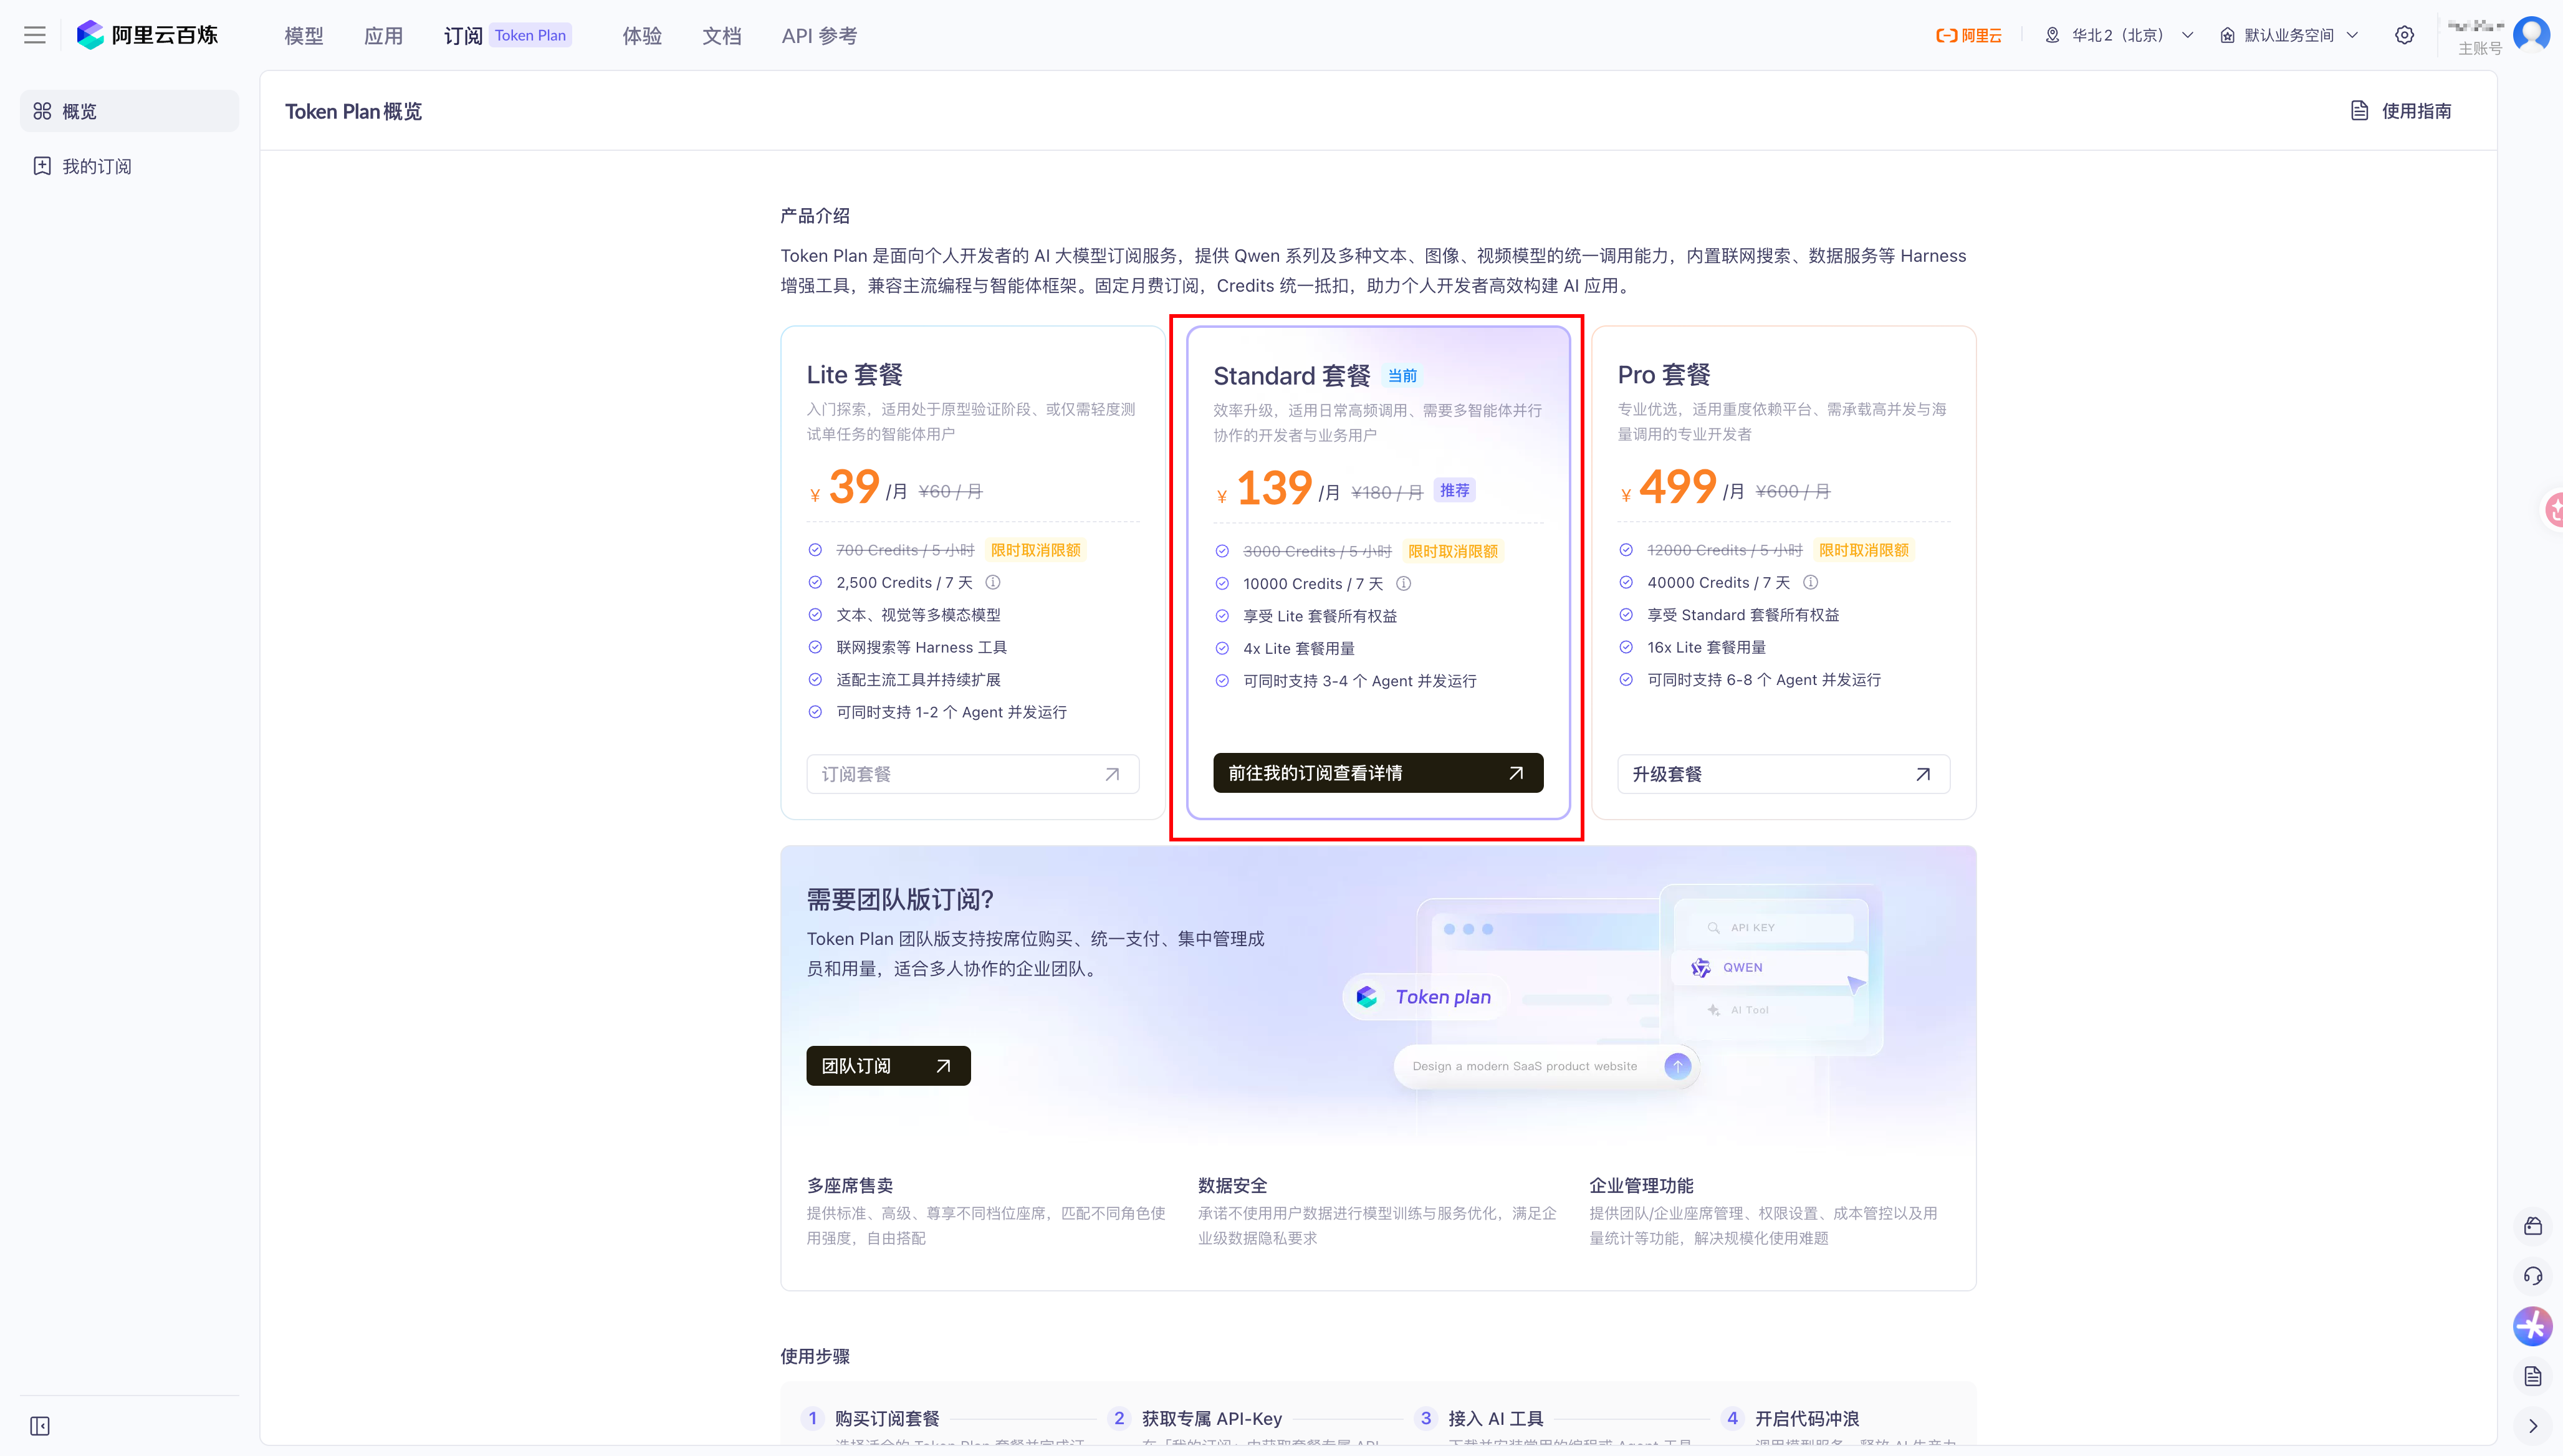Image resolution: width=2563 pixels, height=1456 pixels.
Task: Expand the 华北2（北京）region dropdown
Action: click(2119, 35)
